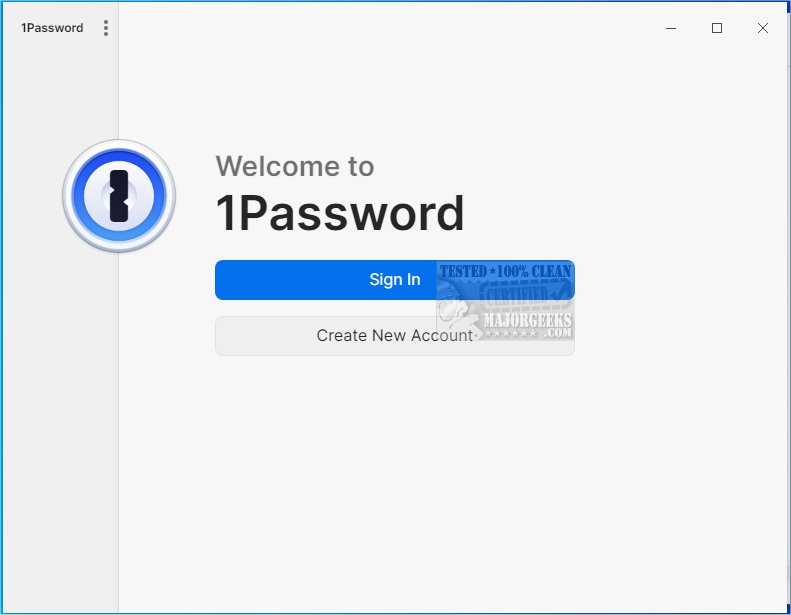Screen dimensions: 791x615
Task: Click the outer blue ring of the logo
Action: [119, 154]
